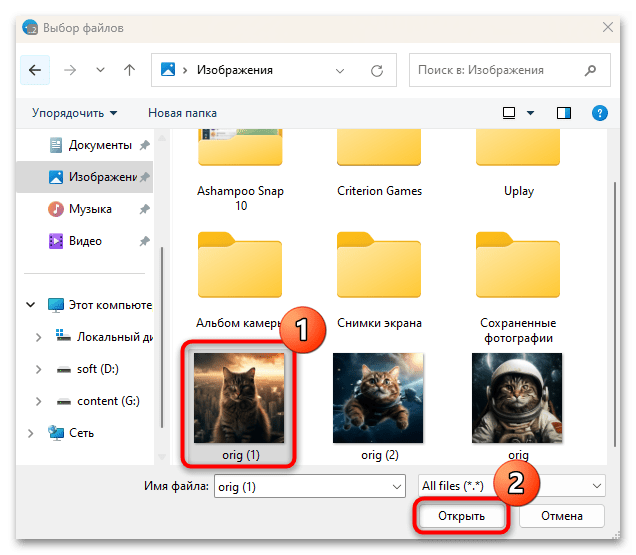Open the file name dropdown arrow

[397, 486]
